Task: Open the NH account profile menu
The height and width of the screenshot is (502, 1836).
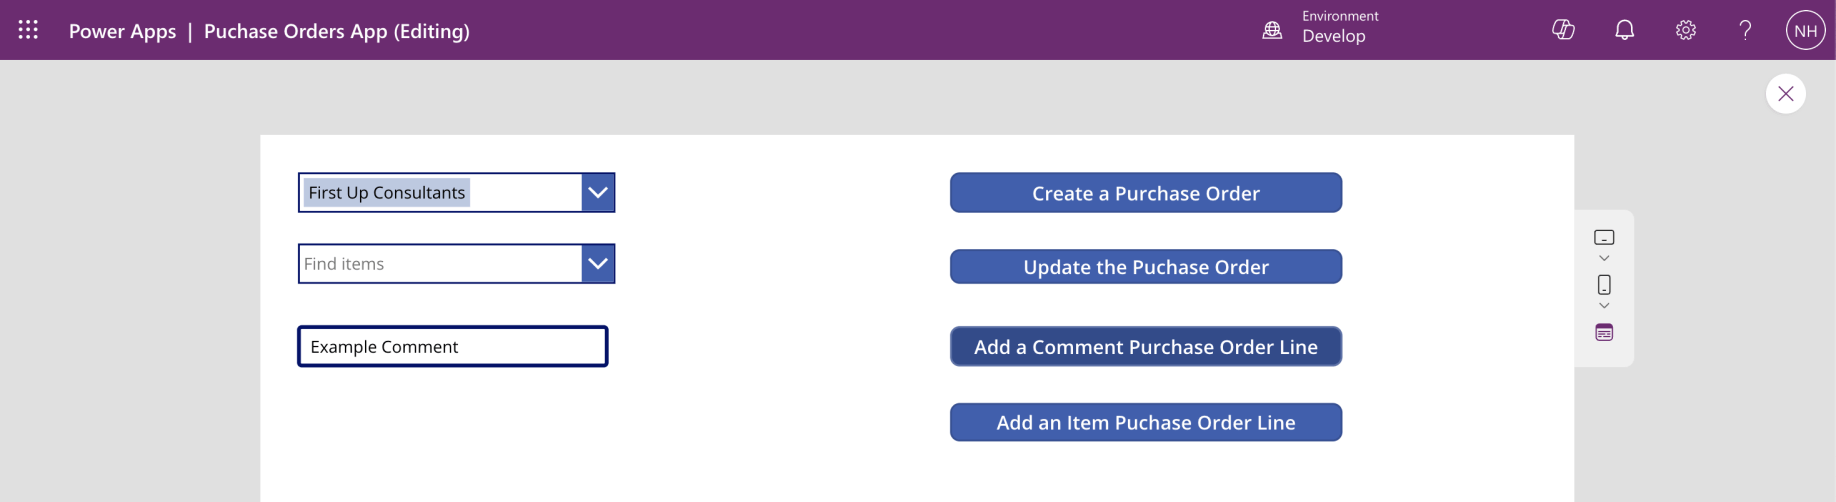Action: point(1805,30)
